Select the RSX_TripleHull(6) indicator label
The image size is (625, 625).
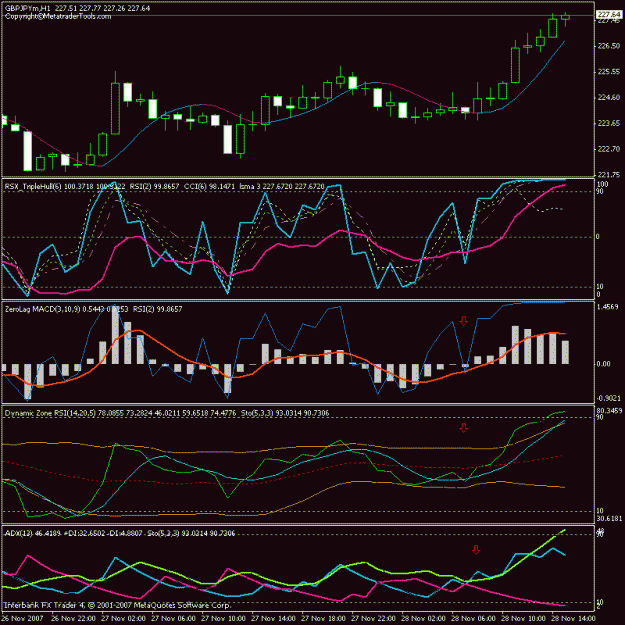click(x=33, y=186)
